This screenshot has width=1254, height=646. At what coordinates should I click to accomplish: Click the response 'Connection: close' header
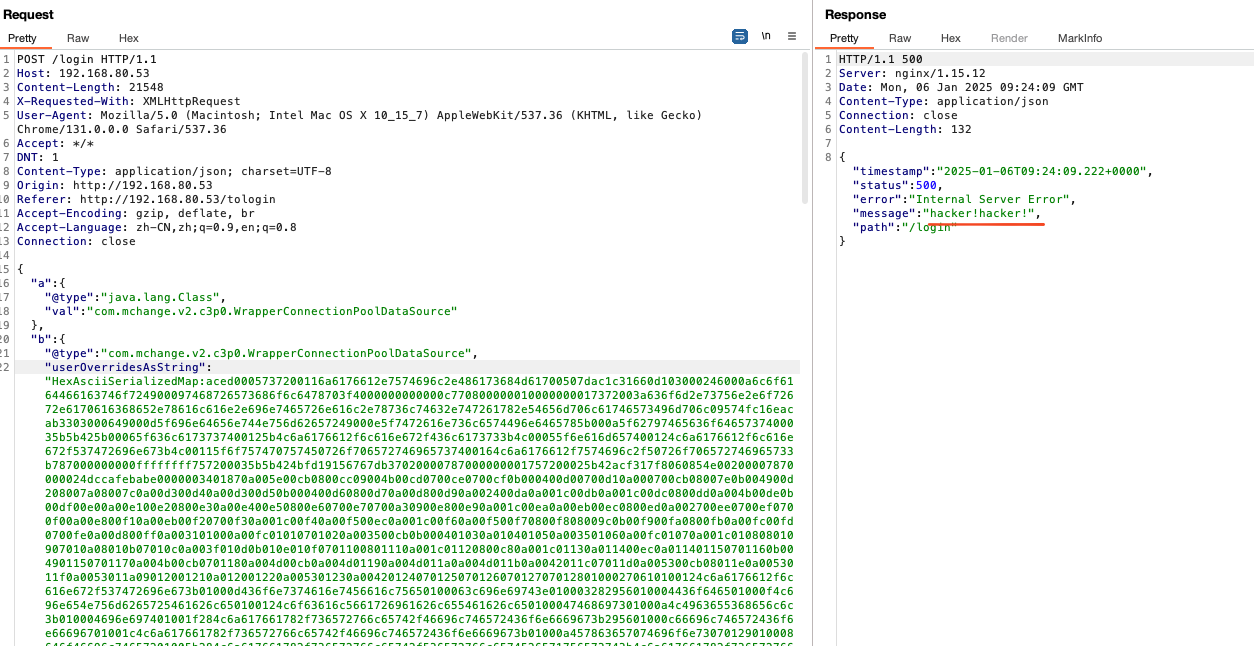[898, 115]
